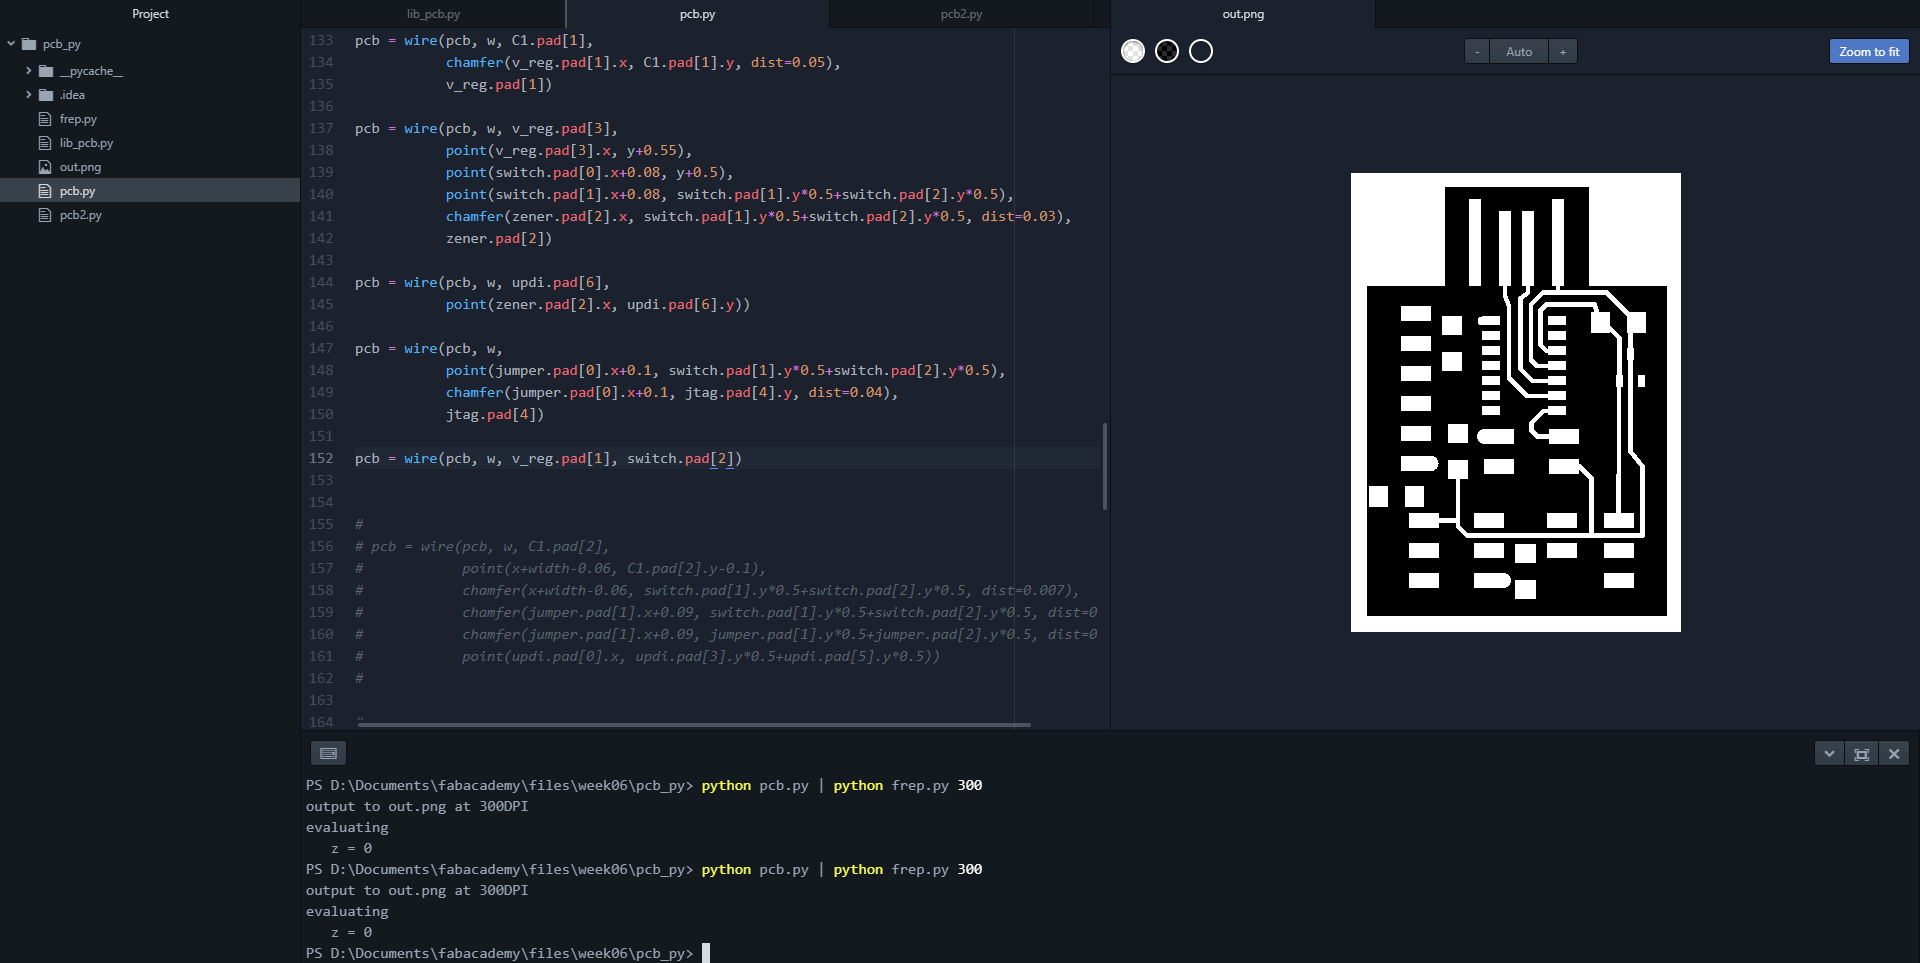This screenshot has height=963, width=1920.
Task: Click the pcb2.py file icon in tree
Action: [45, 215]
